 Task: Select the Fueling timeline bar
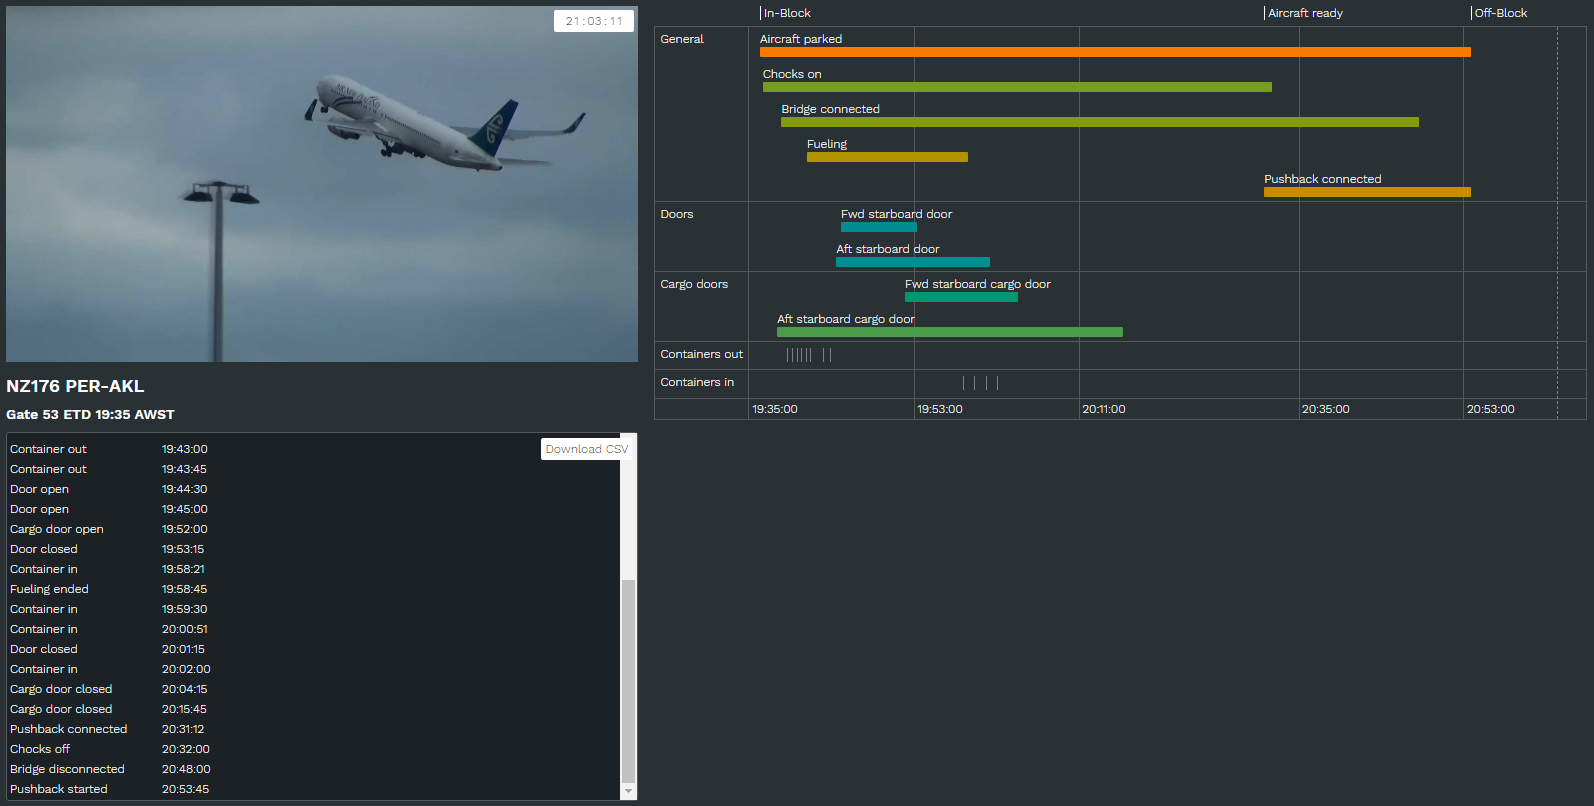[x=887, y=157]
